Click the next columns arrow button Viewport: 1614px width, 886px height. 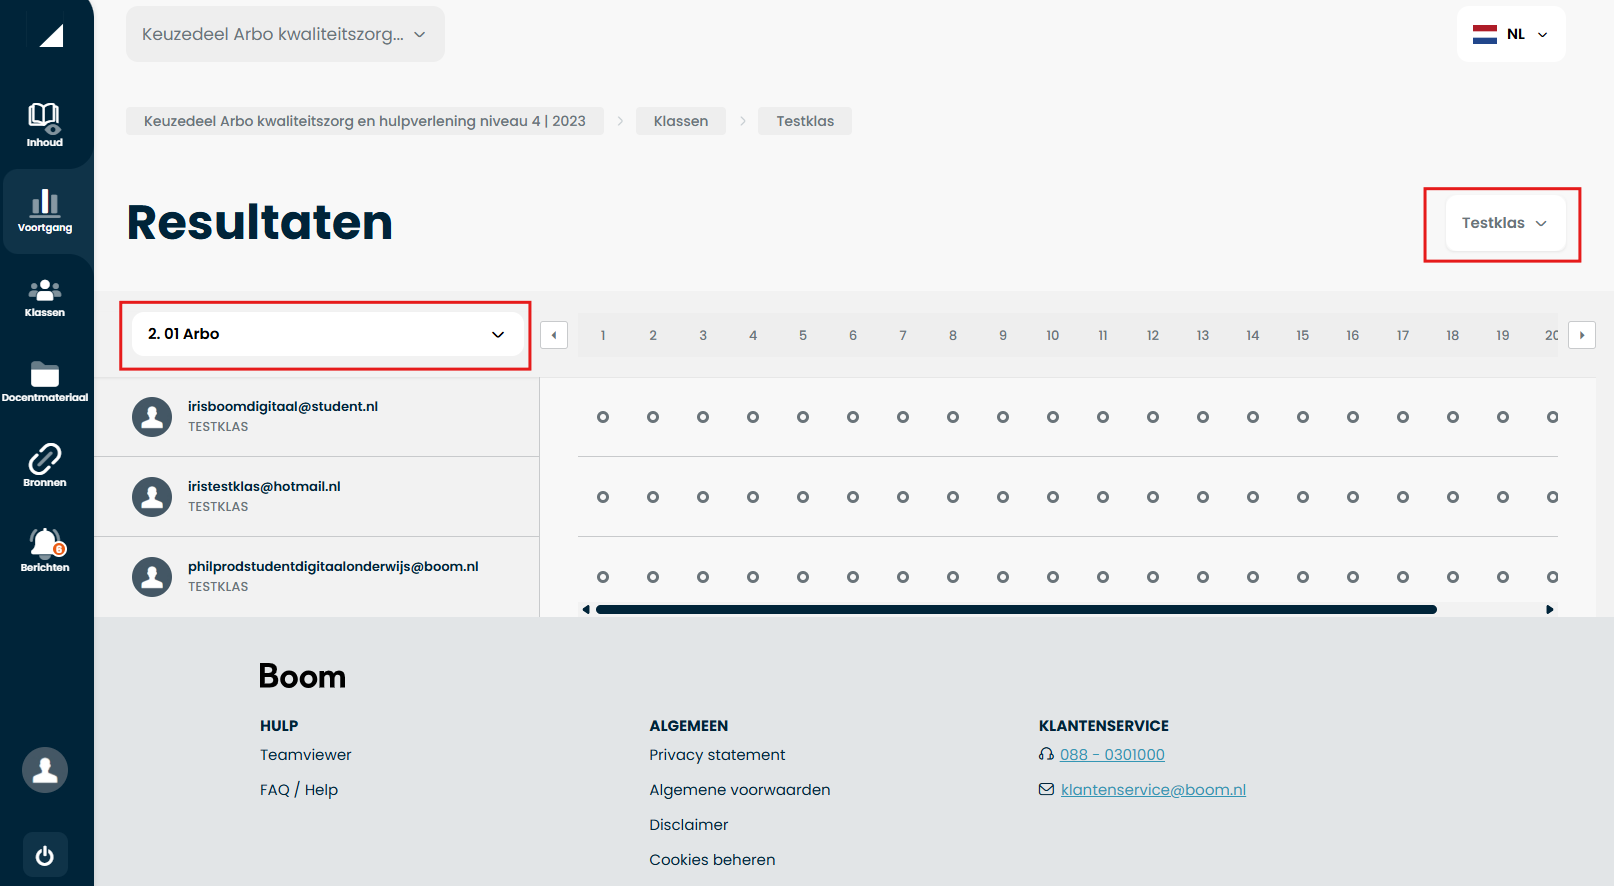click(1582, 335)
